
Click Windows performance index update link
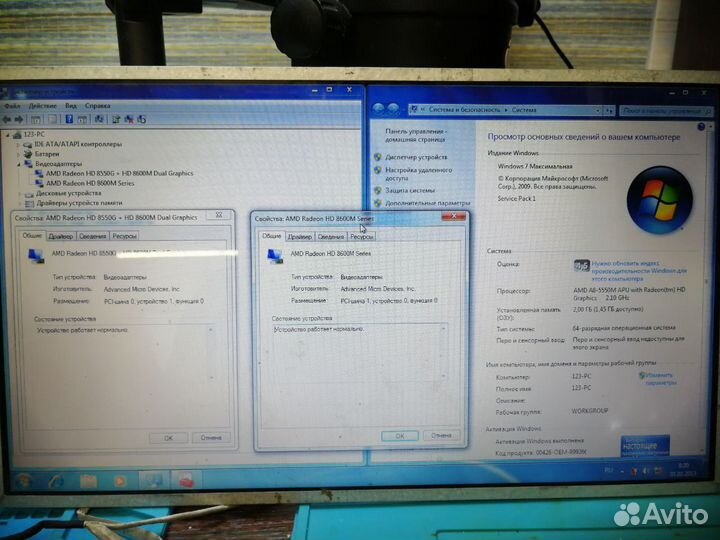(639, 271)
